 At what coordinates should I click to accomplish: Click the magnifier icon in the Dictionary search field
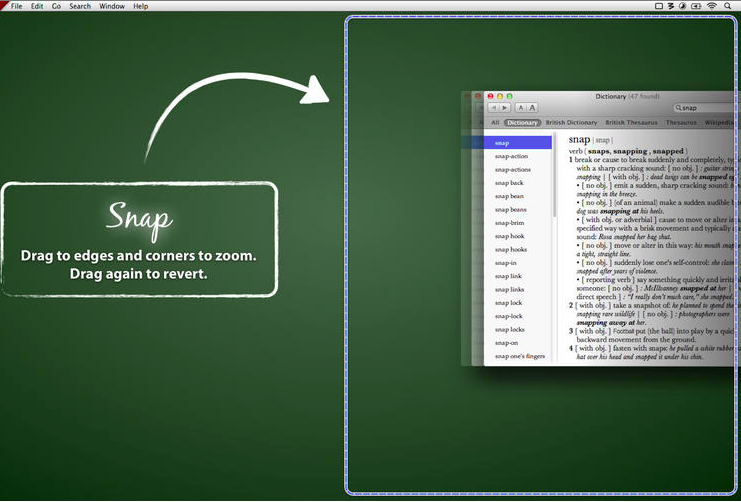coord(678,108)
